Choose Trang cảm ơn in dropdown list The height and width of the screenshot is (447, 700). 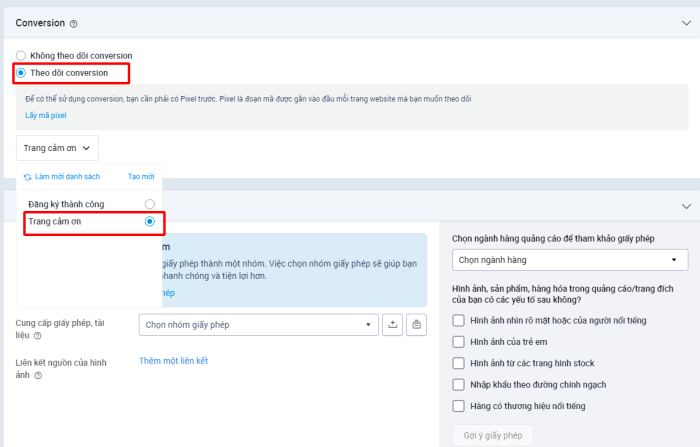coord(149,221)
